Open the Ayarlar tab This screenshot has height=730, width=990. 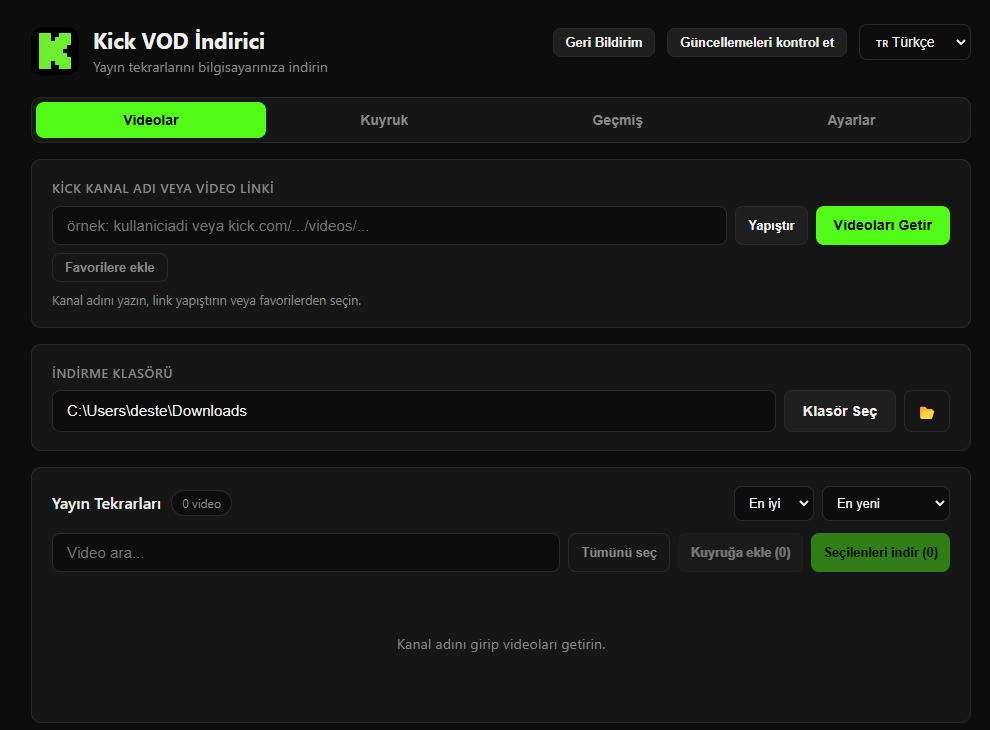851,120
